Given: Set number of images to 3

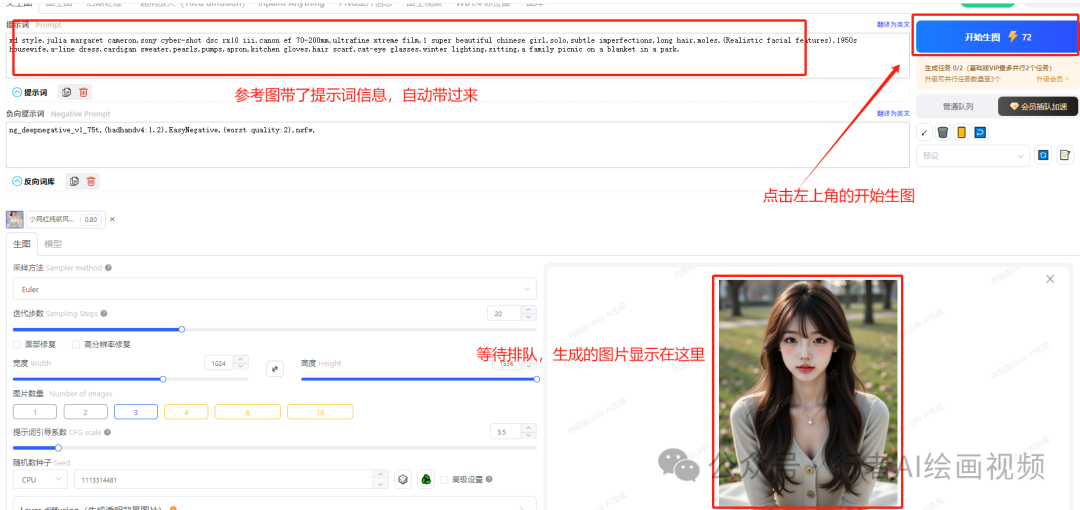Looking at the screenshot, I should (136, 411).
